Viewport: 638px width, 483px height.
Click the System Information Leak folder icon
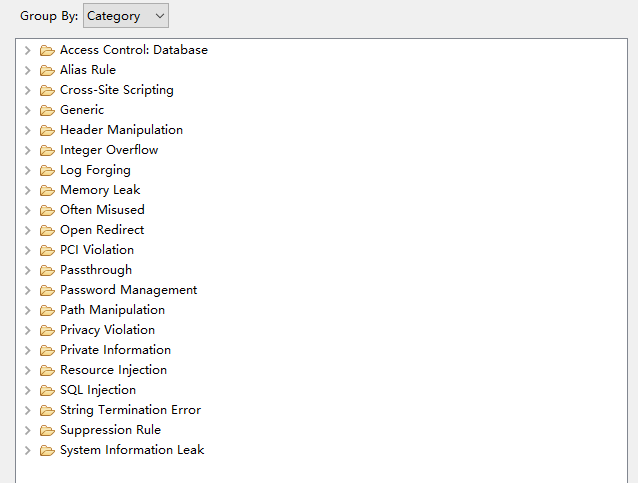47,450
